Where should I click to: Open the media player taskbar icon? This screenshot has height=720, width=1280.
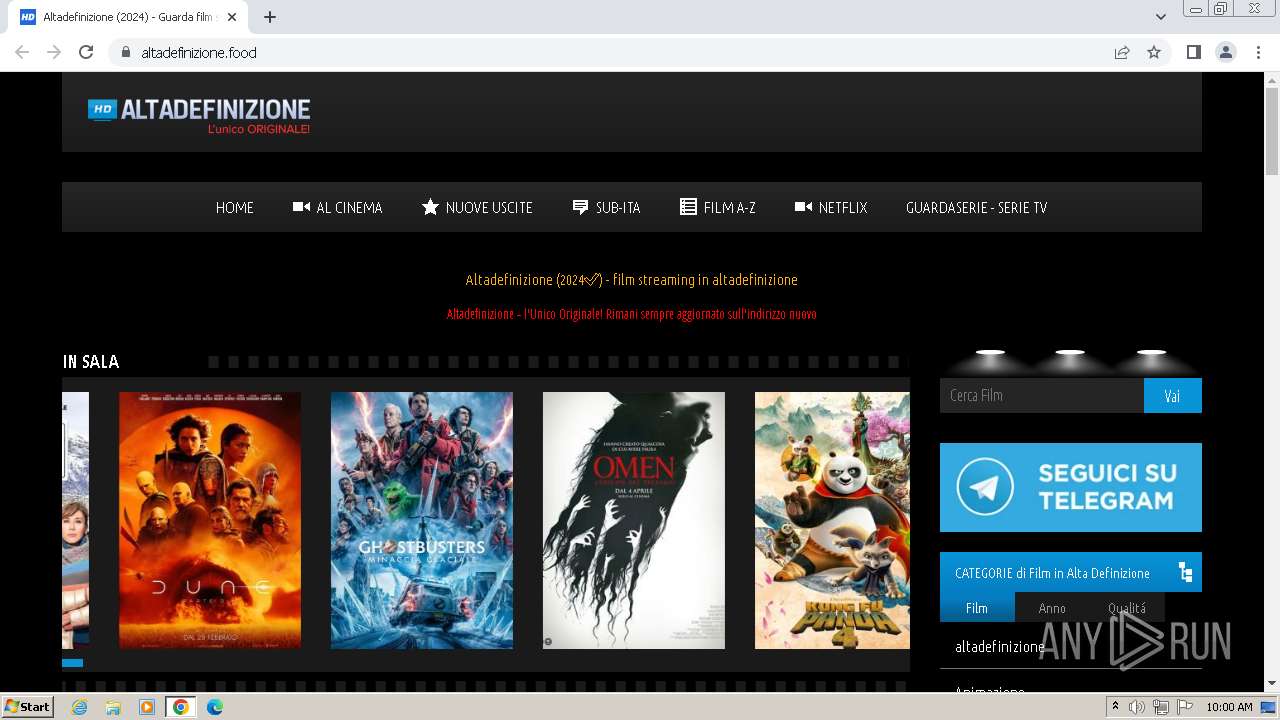(147, 707)
